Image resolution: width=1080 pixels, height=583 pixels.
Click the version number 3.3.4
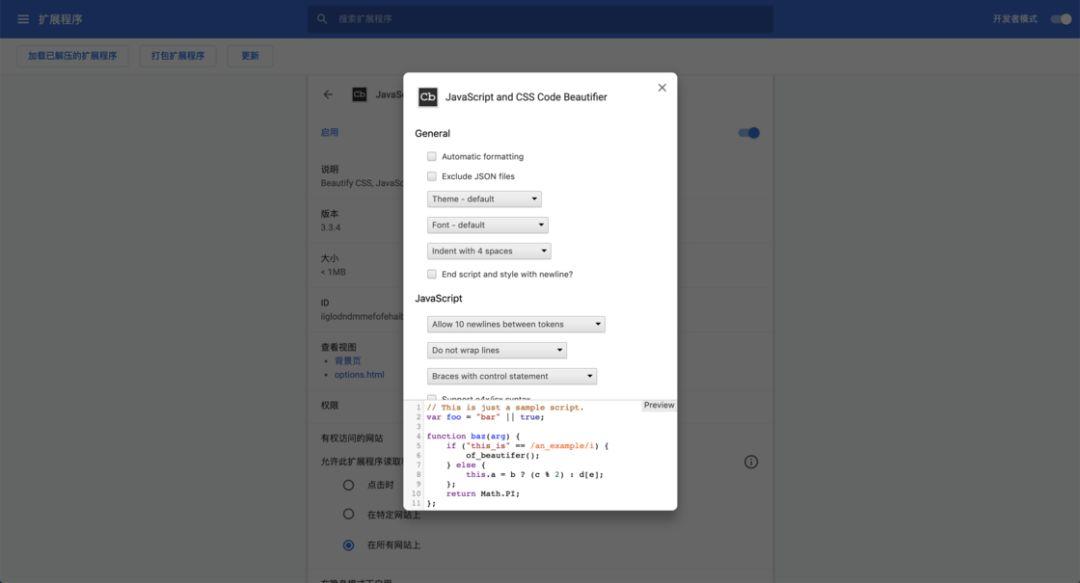[x=331, y=227]
